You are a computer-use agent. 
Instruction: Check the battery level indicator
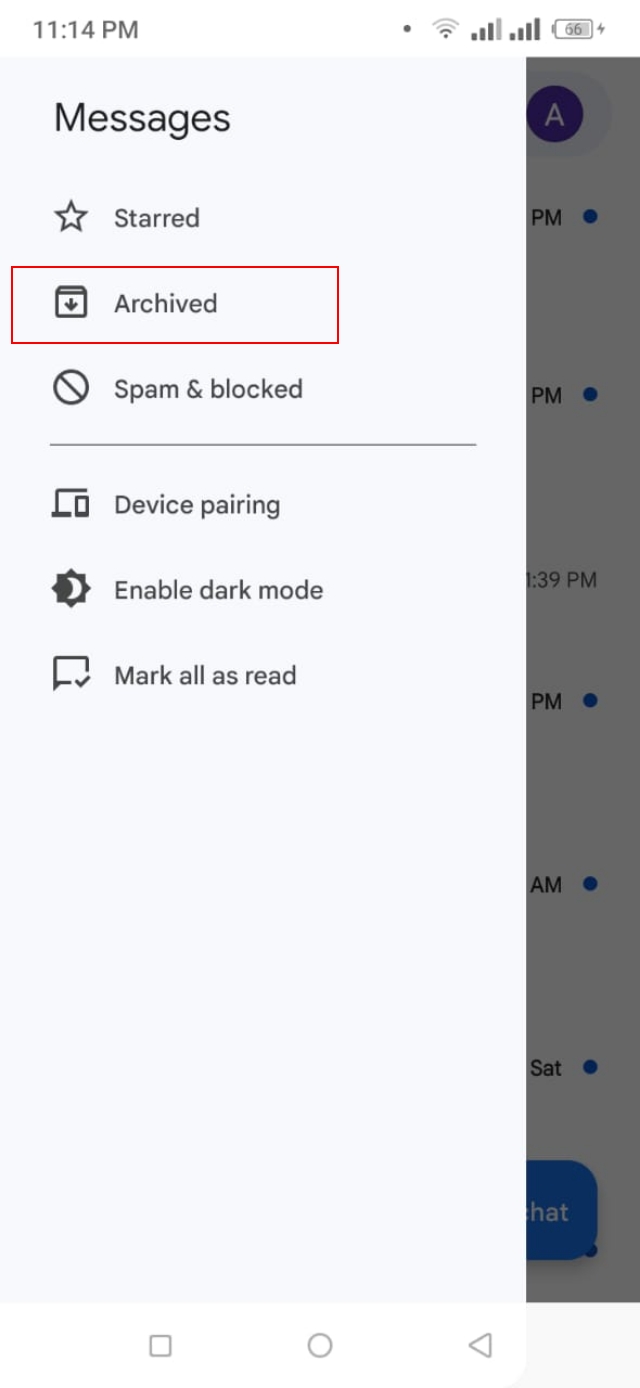point(571,29)
